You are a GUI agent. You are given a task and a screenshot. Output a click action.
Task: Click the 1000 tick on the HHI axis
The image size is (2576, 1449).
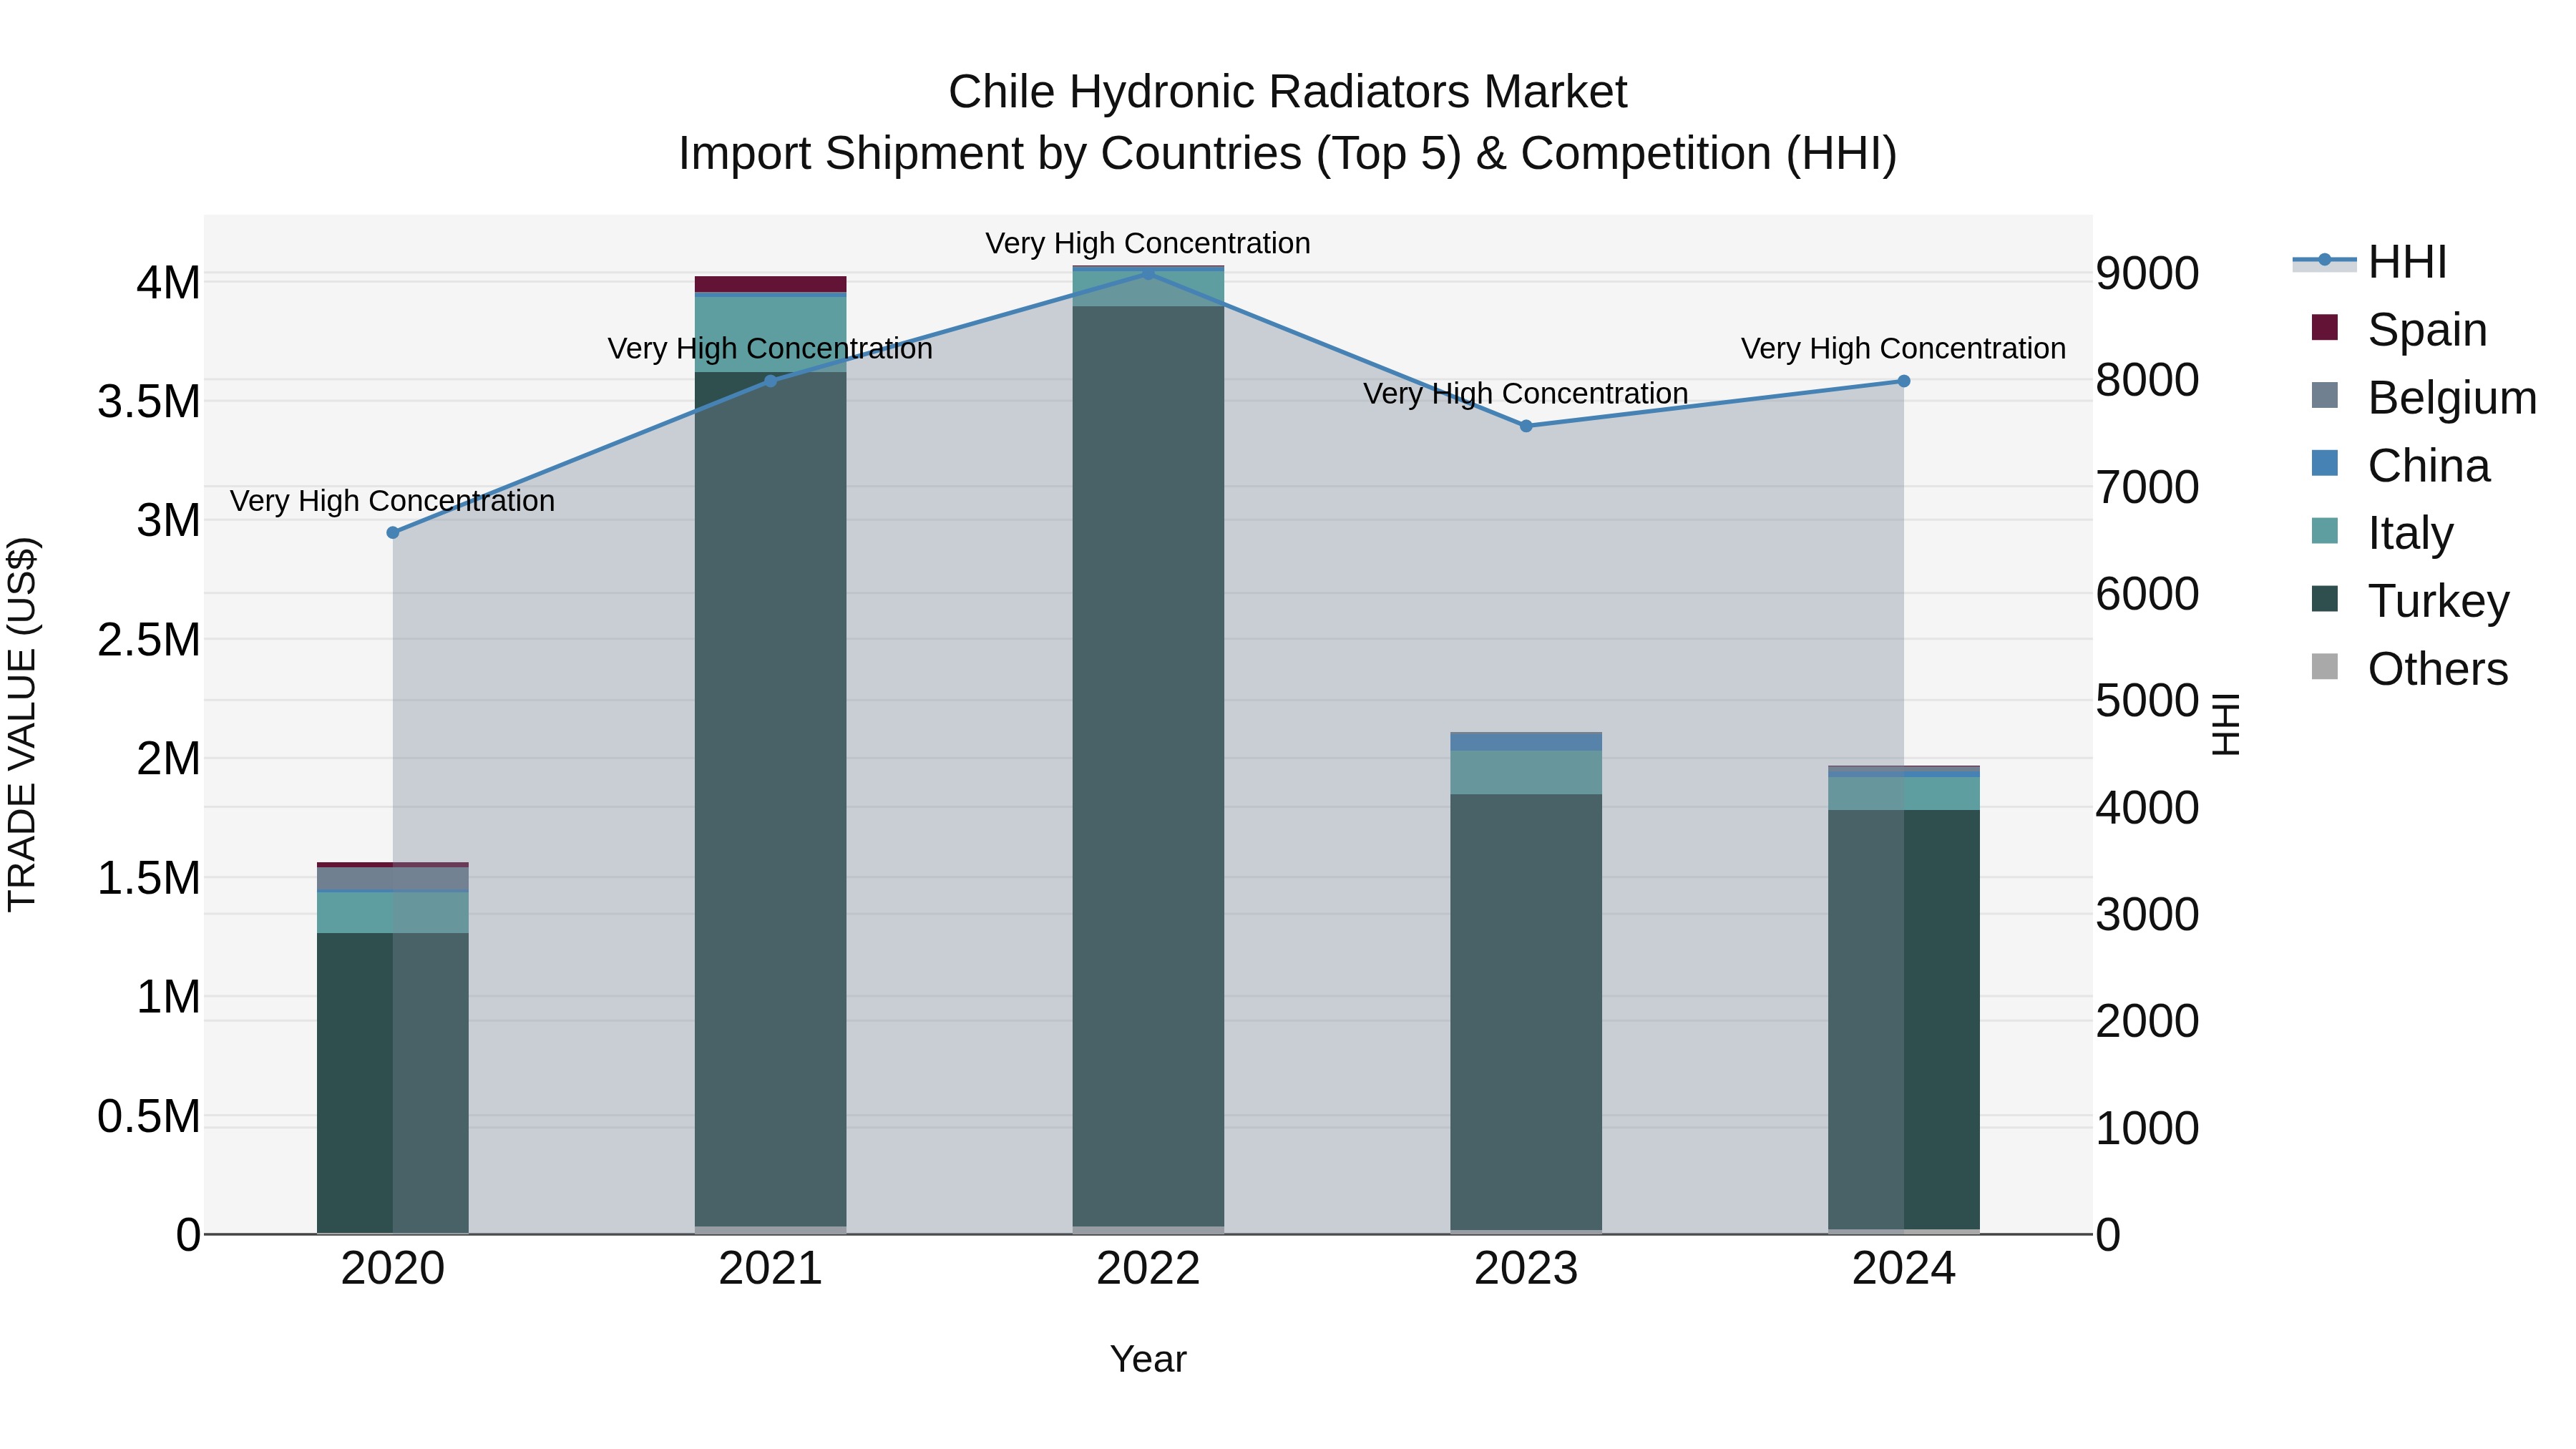click(x=2147, y=1129)
